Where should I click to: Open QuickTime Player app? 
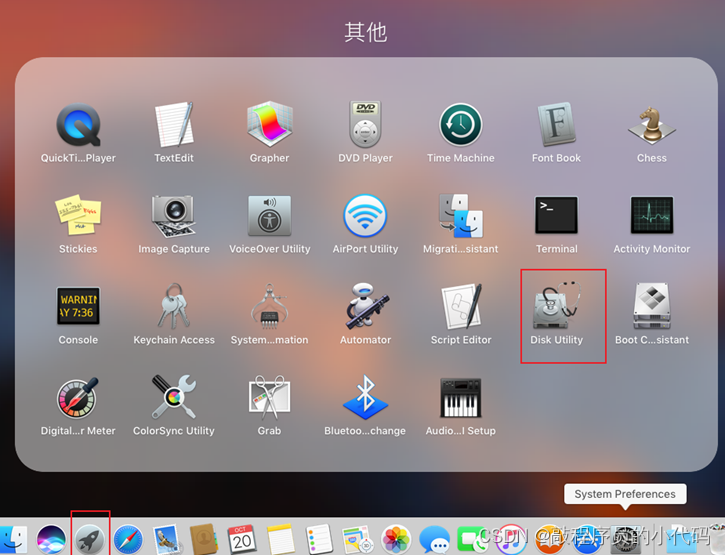pyautogui.click(x=78, y=125)
